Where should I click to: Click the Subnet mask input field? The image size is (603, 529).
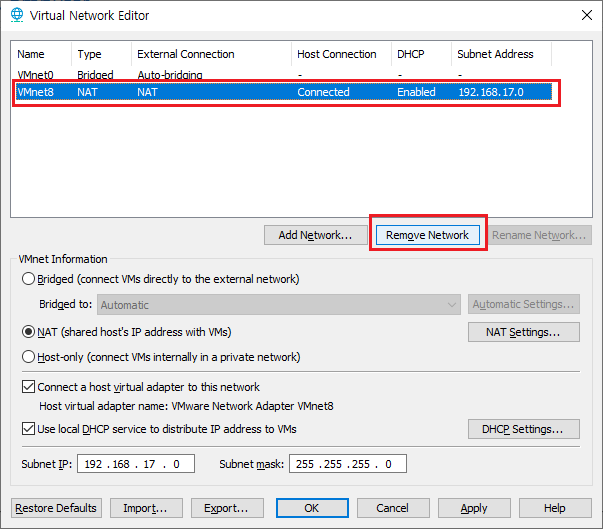pos(348,464)
